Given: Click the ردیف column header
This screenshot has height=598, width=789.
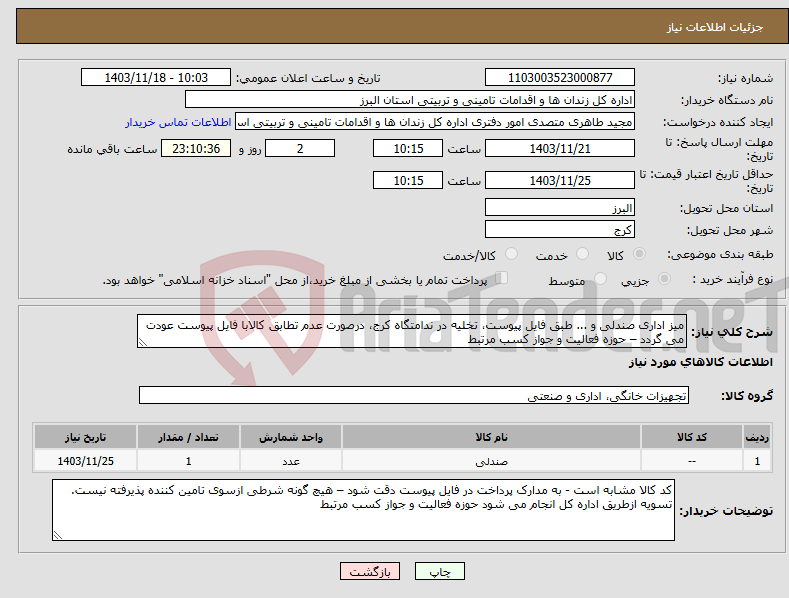Looking at the screenshot, I should 757,437.
